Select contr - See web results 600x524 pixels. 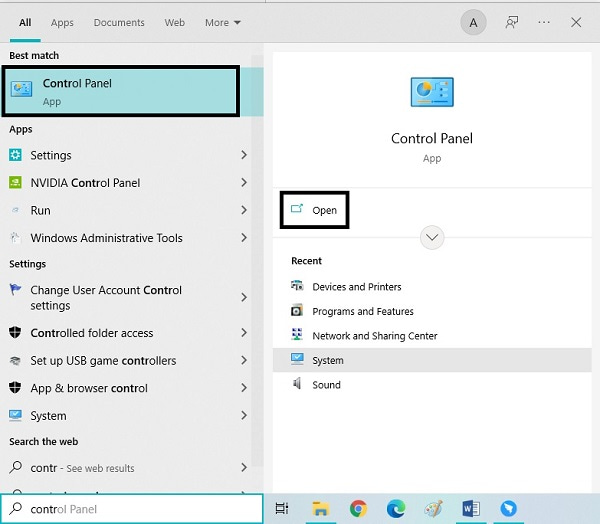click(x=82, y=468)
